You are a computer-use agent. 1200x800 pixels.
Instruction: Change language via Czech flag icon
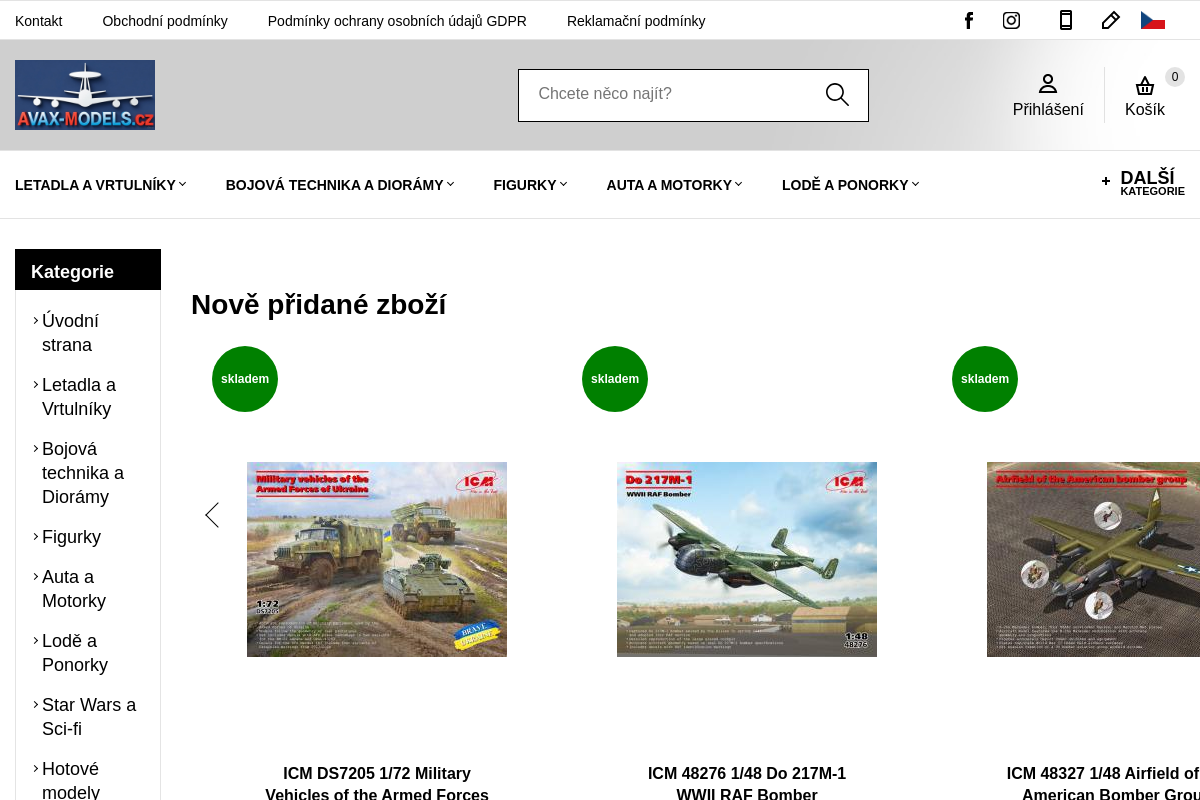point(1153,20)
